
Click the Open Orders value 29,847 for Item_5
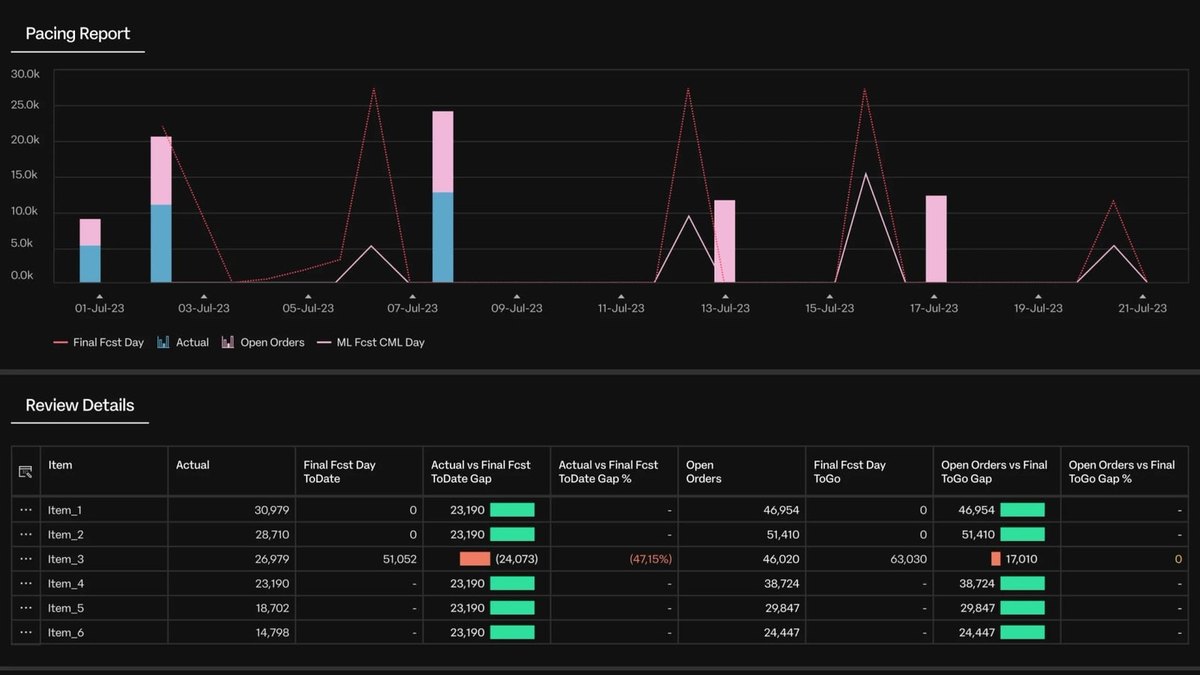pyautogui.click(x=781, y=608)
